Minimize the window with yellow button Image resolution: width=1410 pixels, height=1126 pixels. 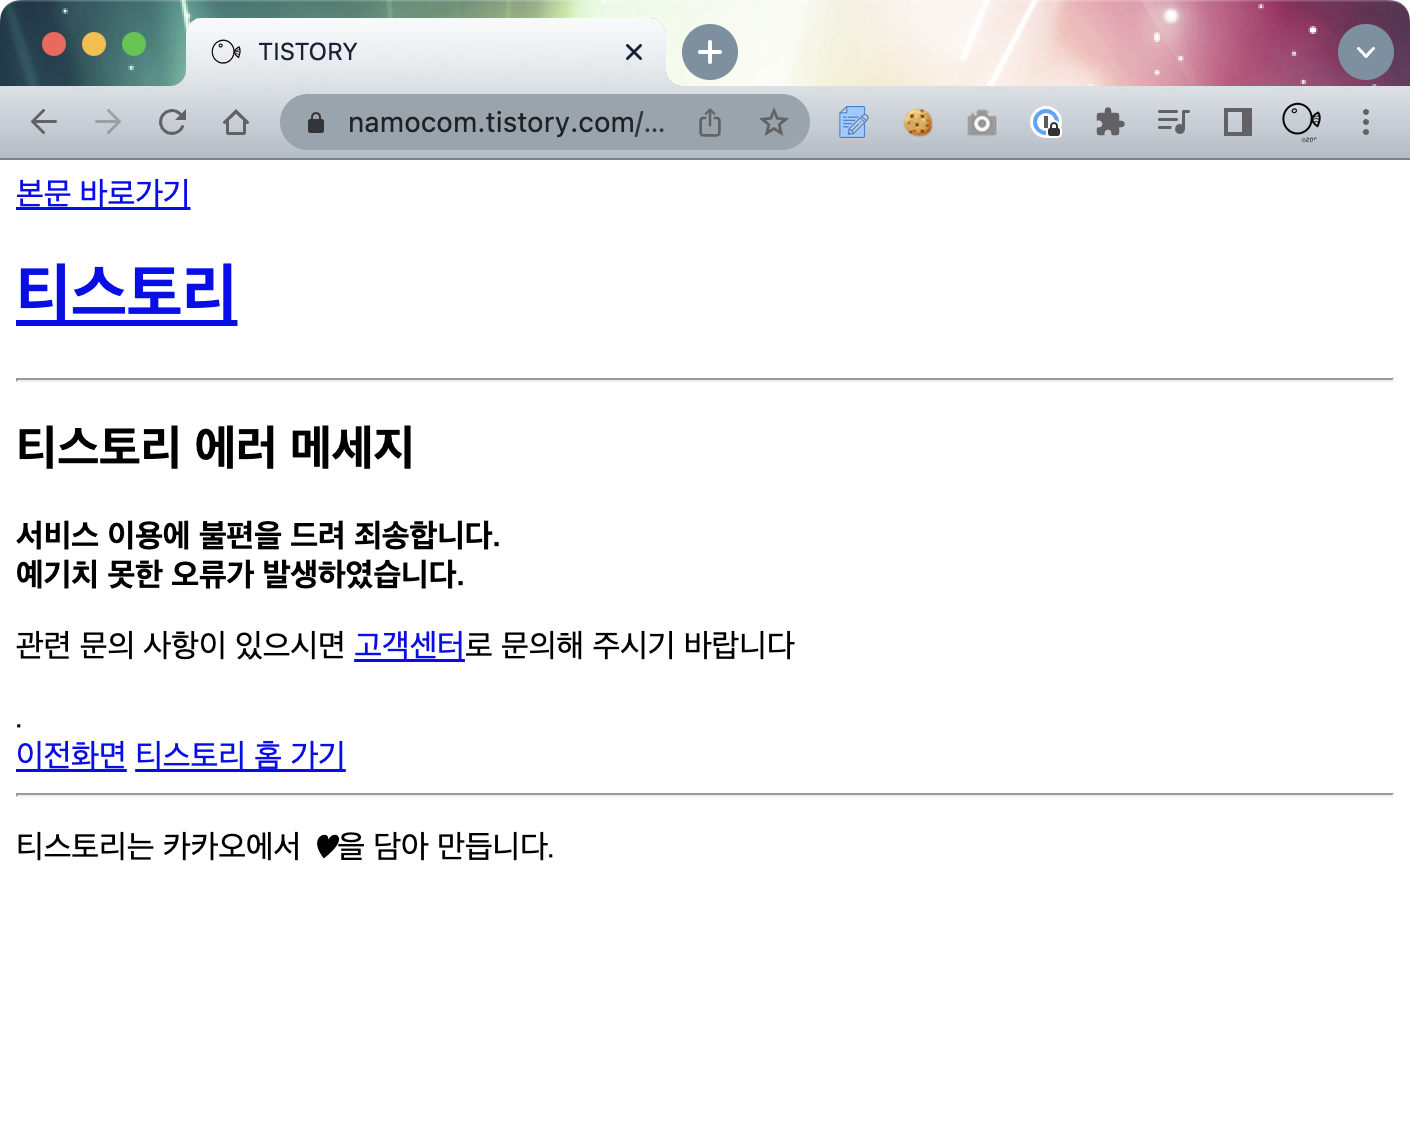point(94,44)
